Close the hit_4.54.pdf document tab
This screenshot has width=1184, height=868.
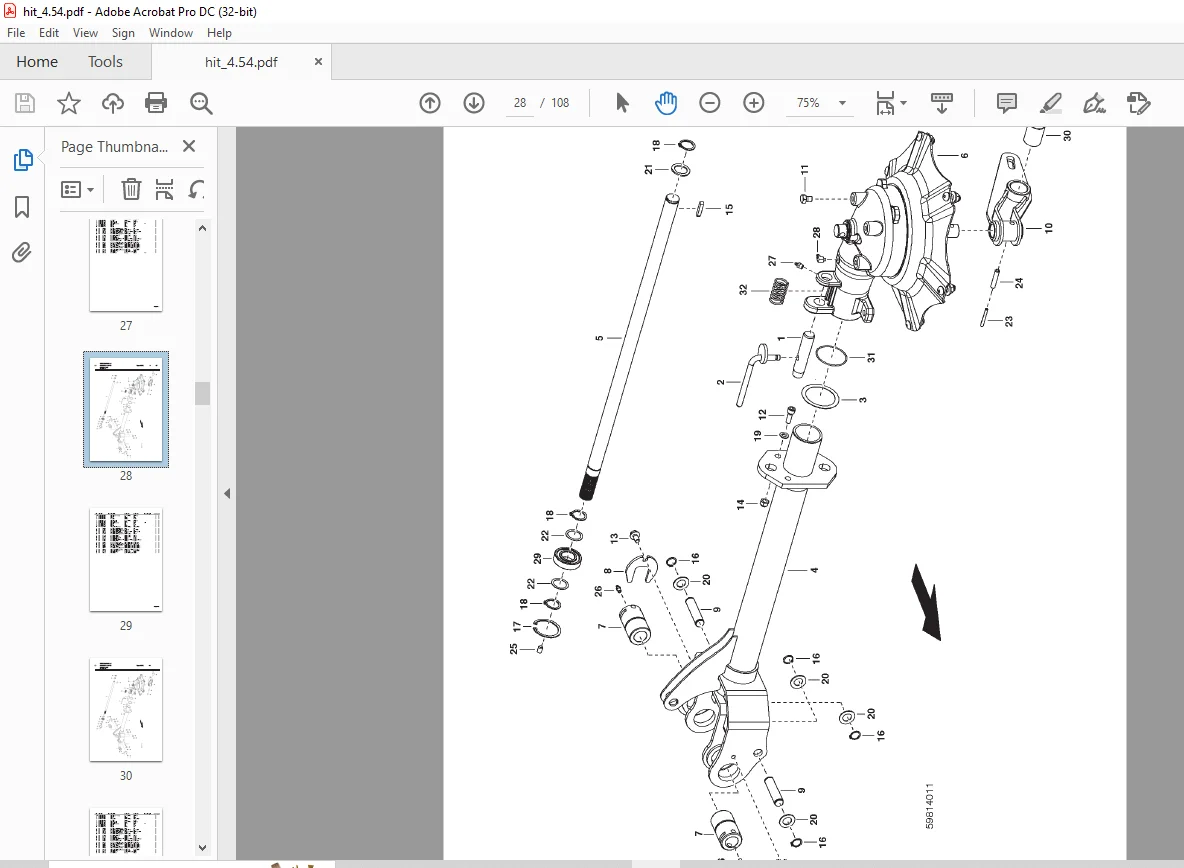click(318, 62)
